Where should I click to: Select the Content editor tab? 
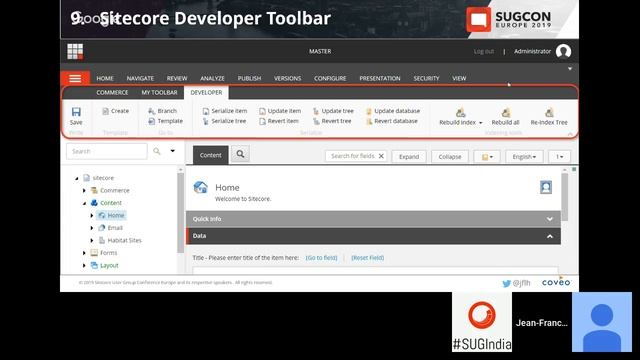(x=211, y=155)
